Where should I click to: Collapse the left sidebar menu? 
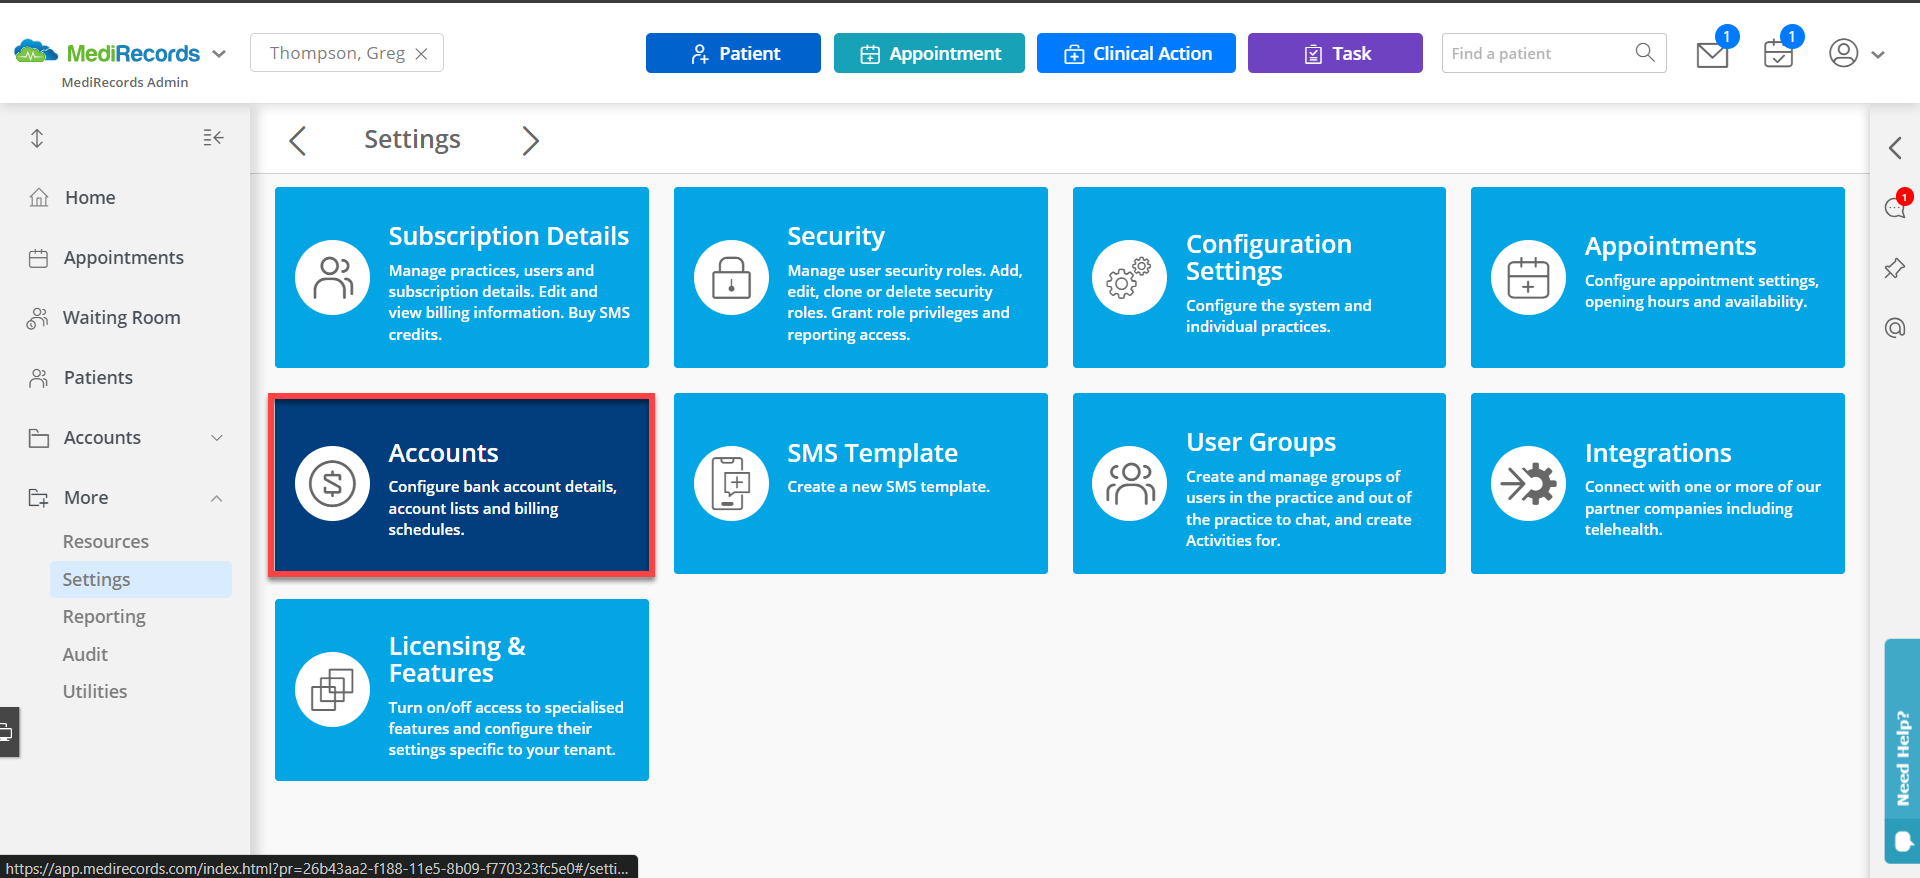click(213, 138)
